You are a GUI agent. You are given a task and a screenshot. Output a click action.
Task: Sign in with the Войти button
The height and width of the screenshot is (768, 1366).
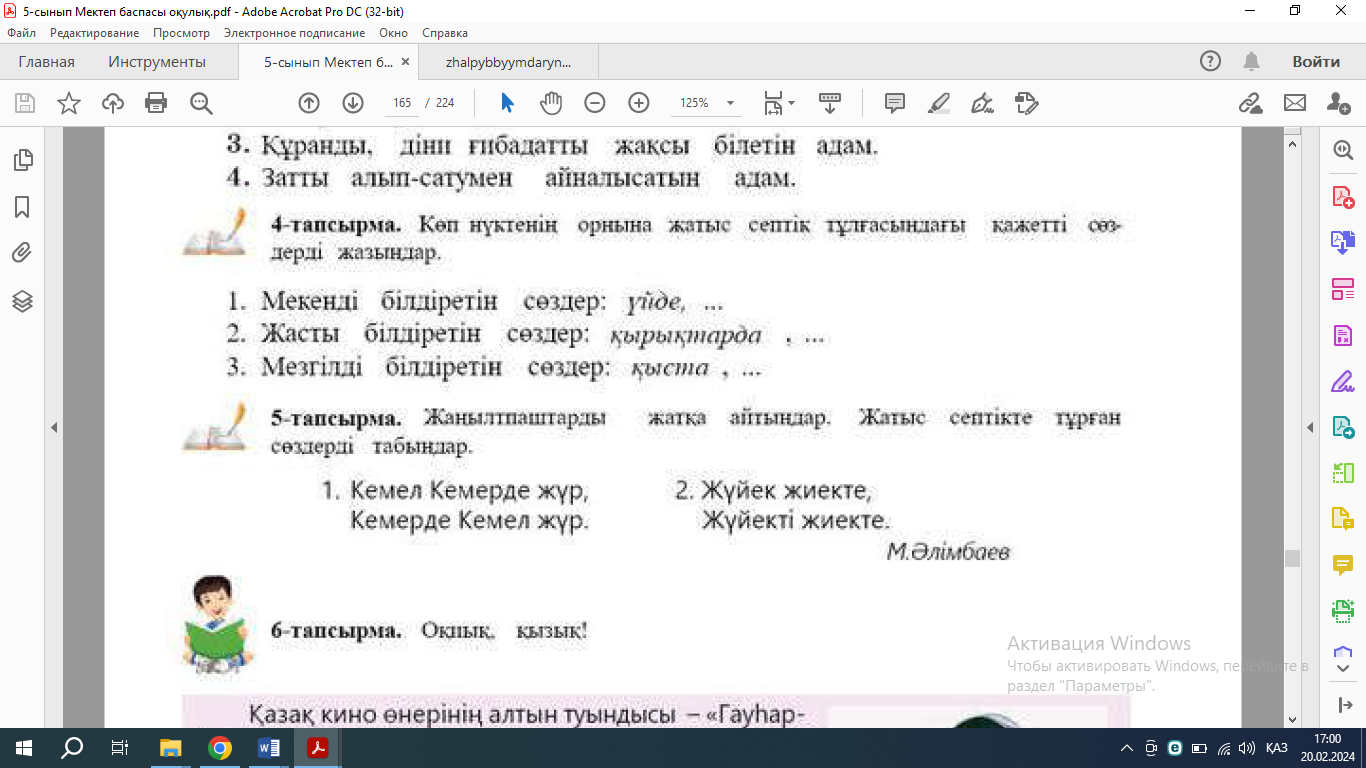[x=1316, y=62]
